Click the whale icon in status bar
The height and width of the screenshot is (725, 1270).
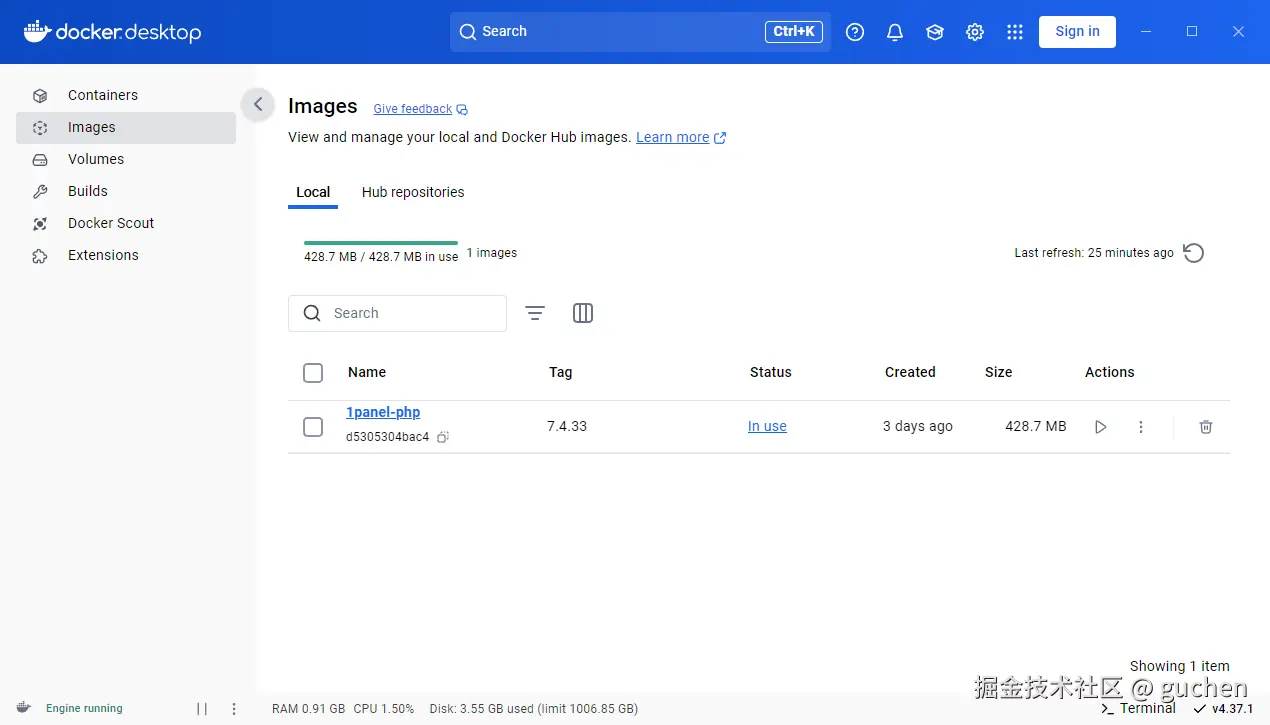pos(24,708)
